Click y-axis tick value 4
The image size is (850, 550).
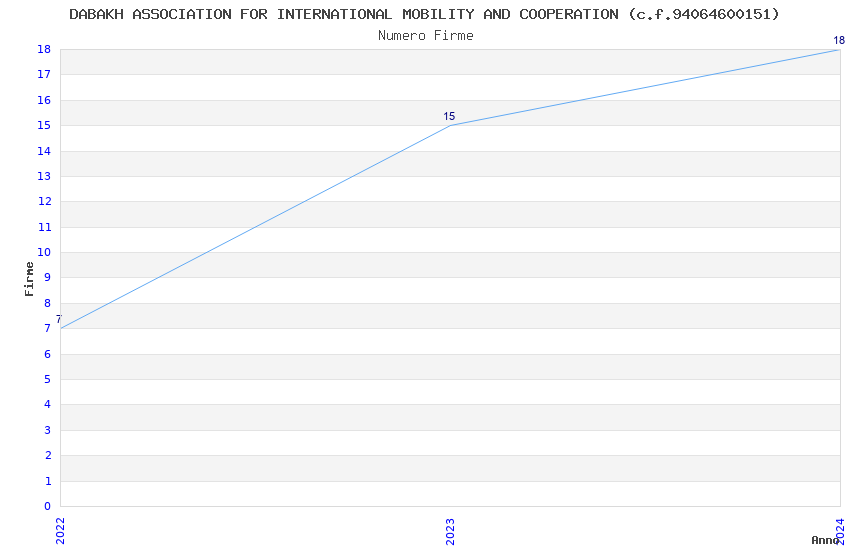click(x=48, y=404)
